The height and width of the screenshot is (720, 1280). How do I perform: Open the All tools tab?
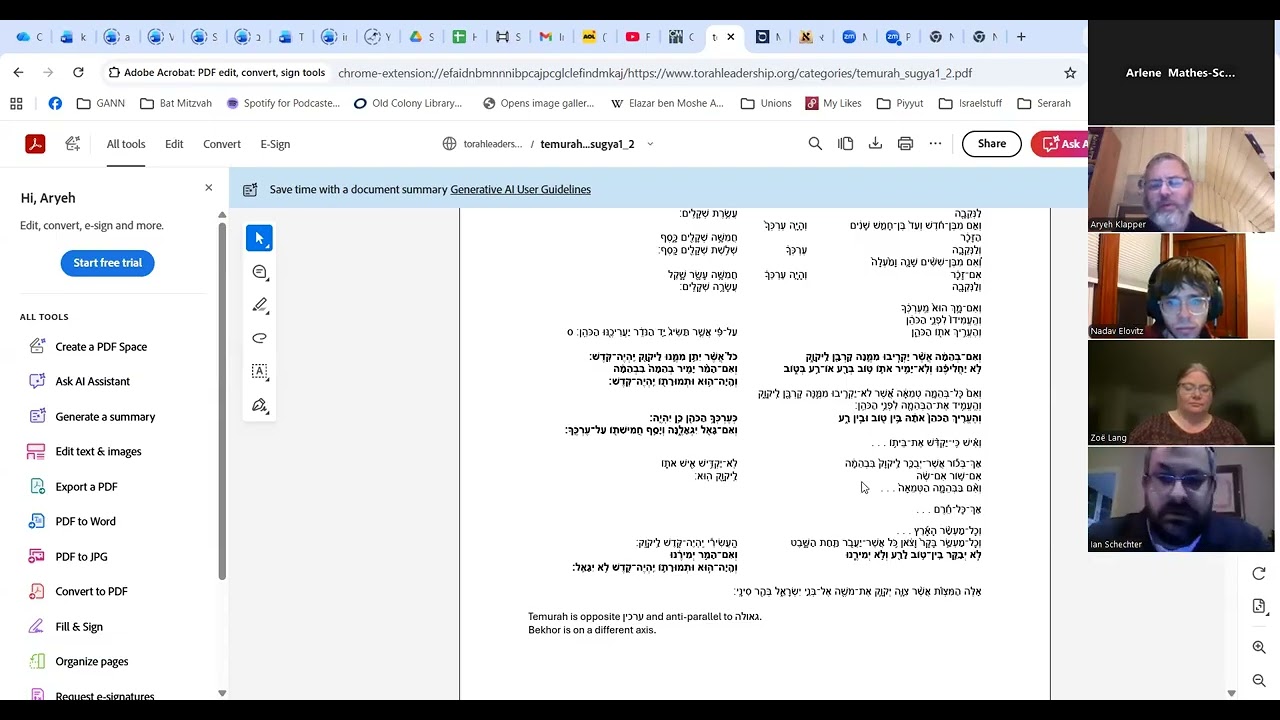click(126, 144)
